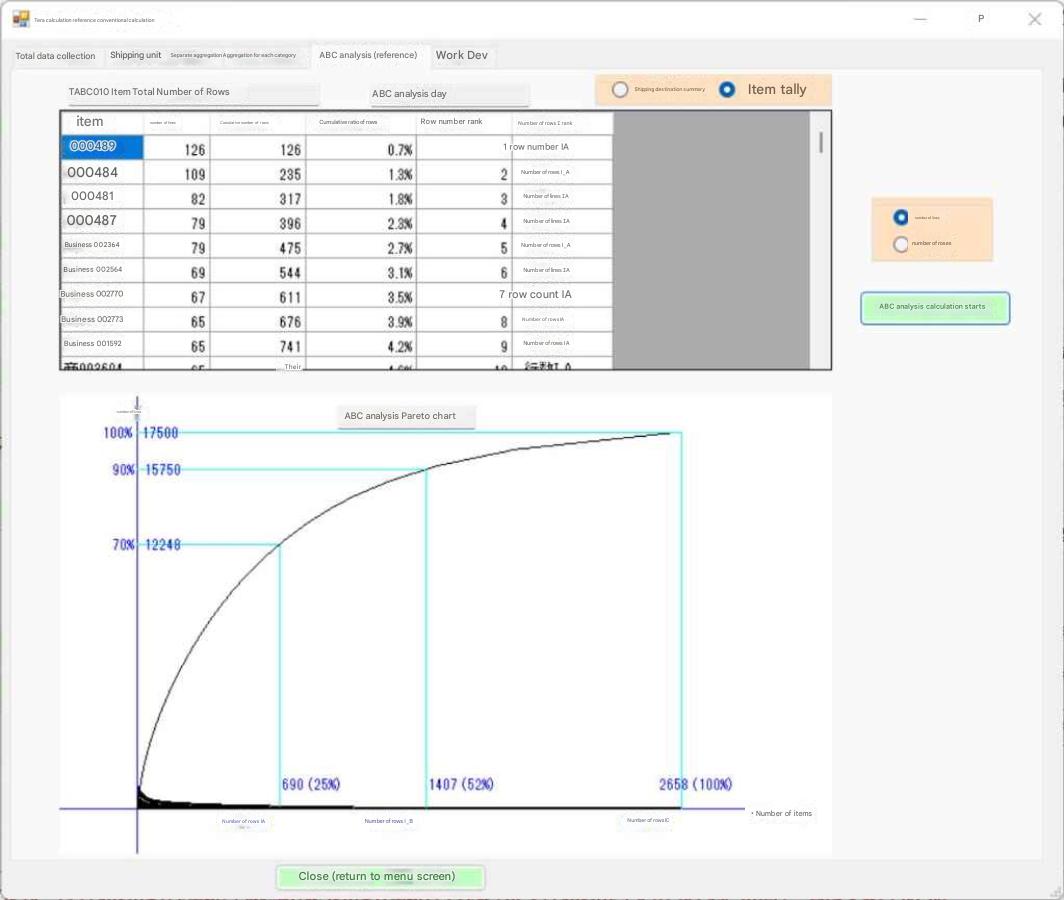Click the application icon in title bar
1064x900 pixels.
(x=21, y=18)
